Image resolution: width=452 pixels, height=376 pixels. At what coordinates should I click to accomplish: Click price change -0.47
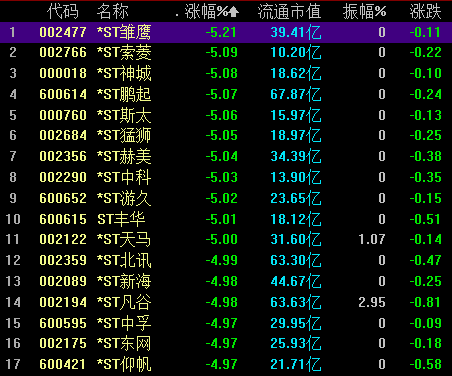[x=426, y=260]
